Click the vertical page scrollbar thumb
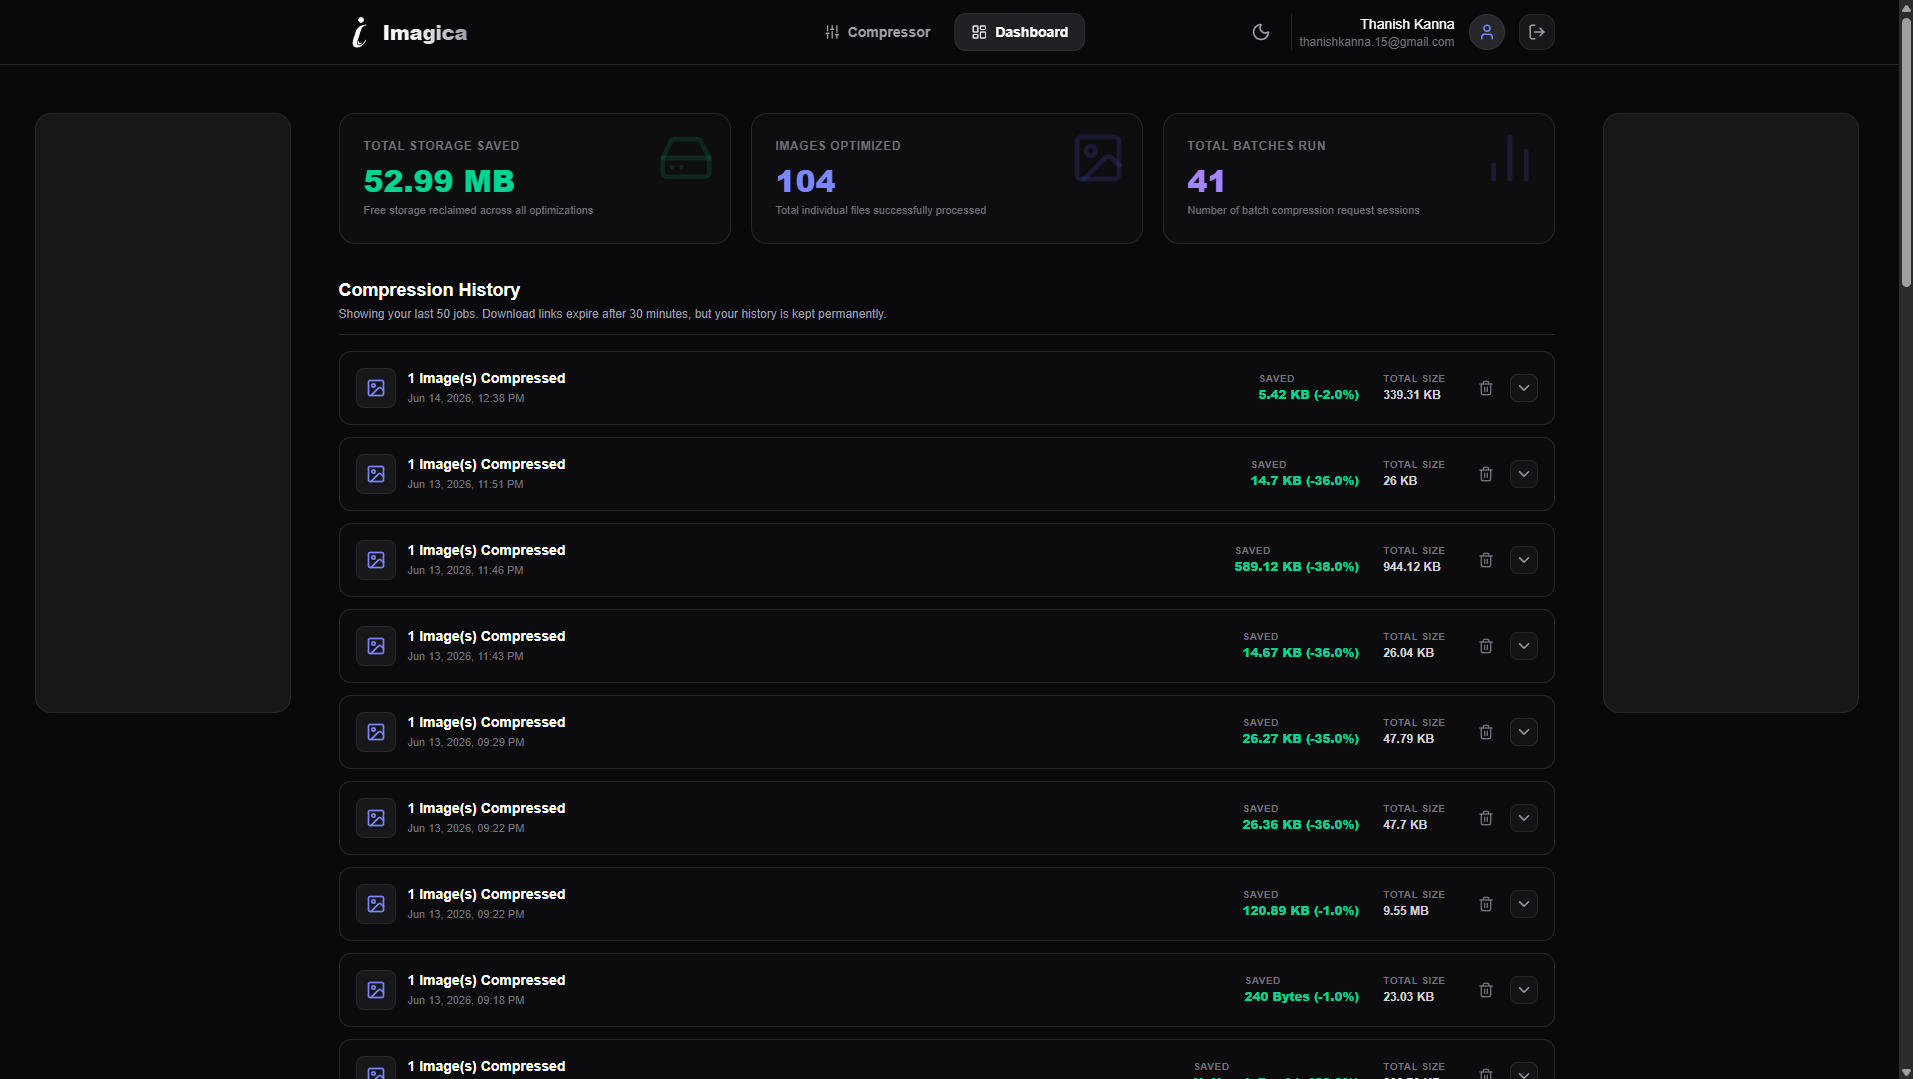Screen dimensions: 1913x1079 (1906, 152)
